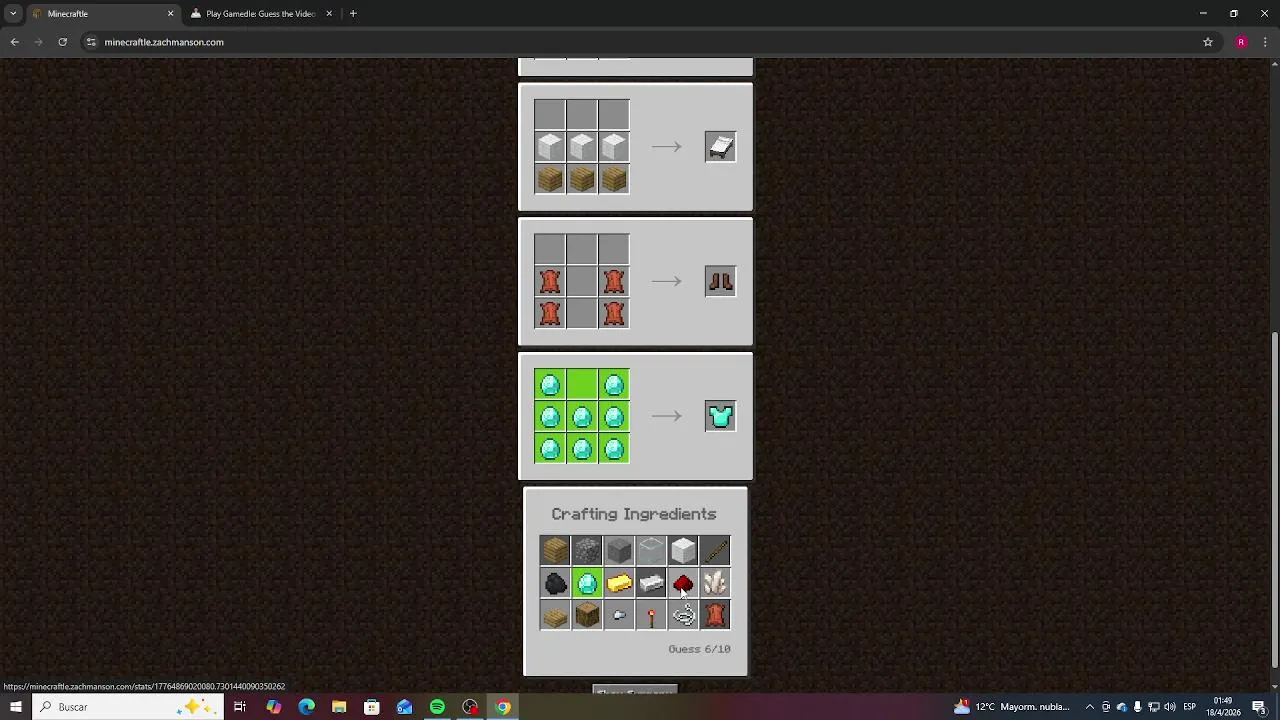1280x720 pixels.
Task: Click the middle planks in bed recipe
Action: [582, 179]
